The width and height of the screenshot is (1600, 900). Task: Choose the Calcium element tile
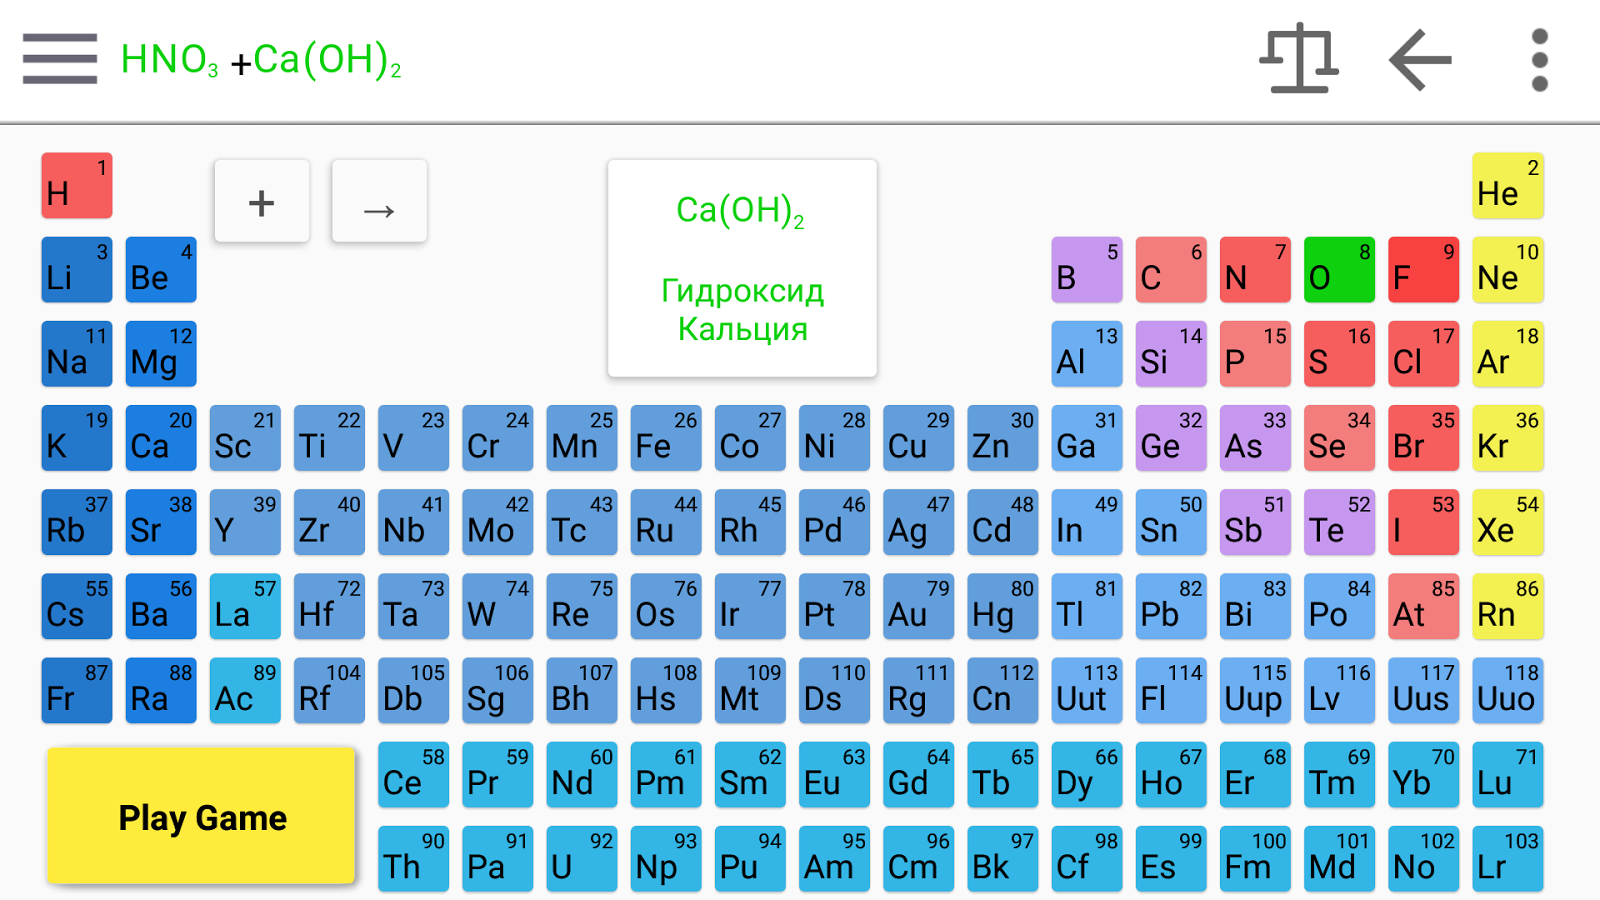coord(161,438)
